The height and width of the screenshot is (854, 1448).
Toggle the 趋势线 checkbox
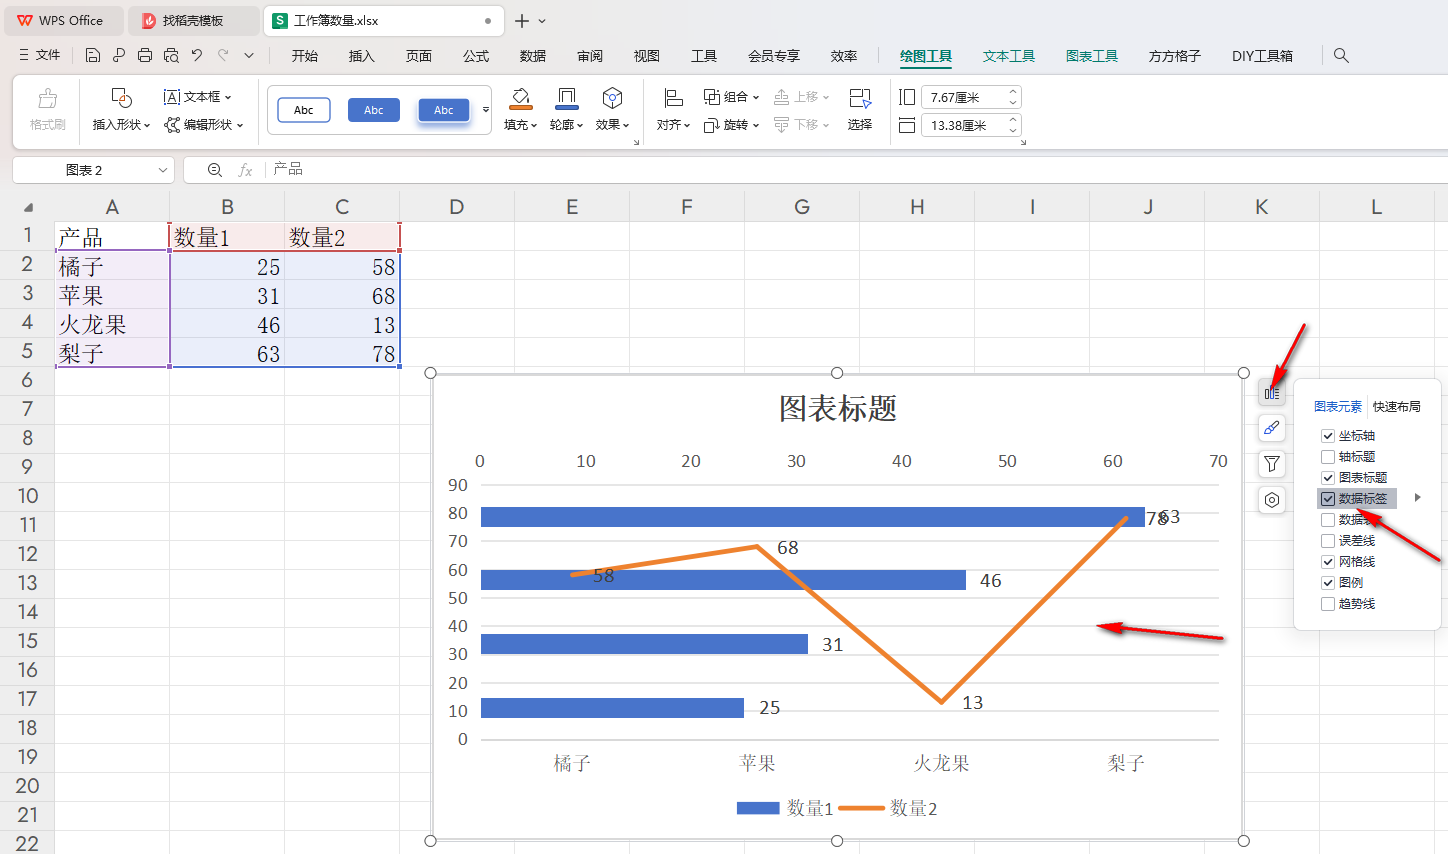(1328, 604)
